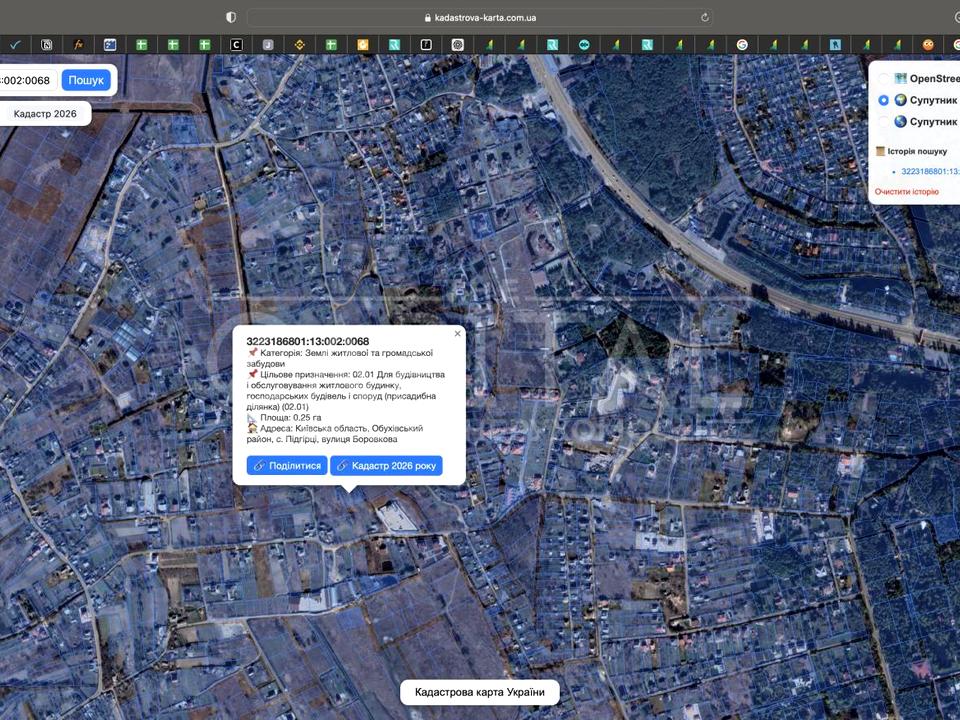Open the blue checkmark bookmark
Image resolution: width=960 pixels, height=720 pixels.
click(15, 44)
